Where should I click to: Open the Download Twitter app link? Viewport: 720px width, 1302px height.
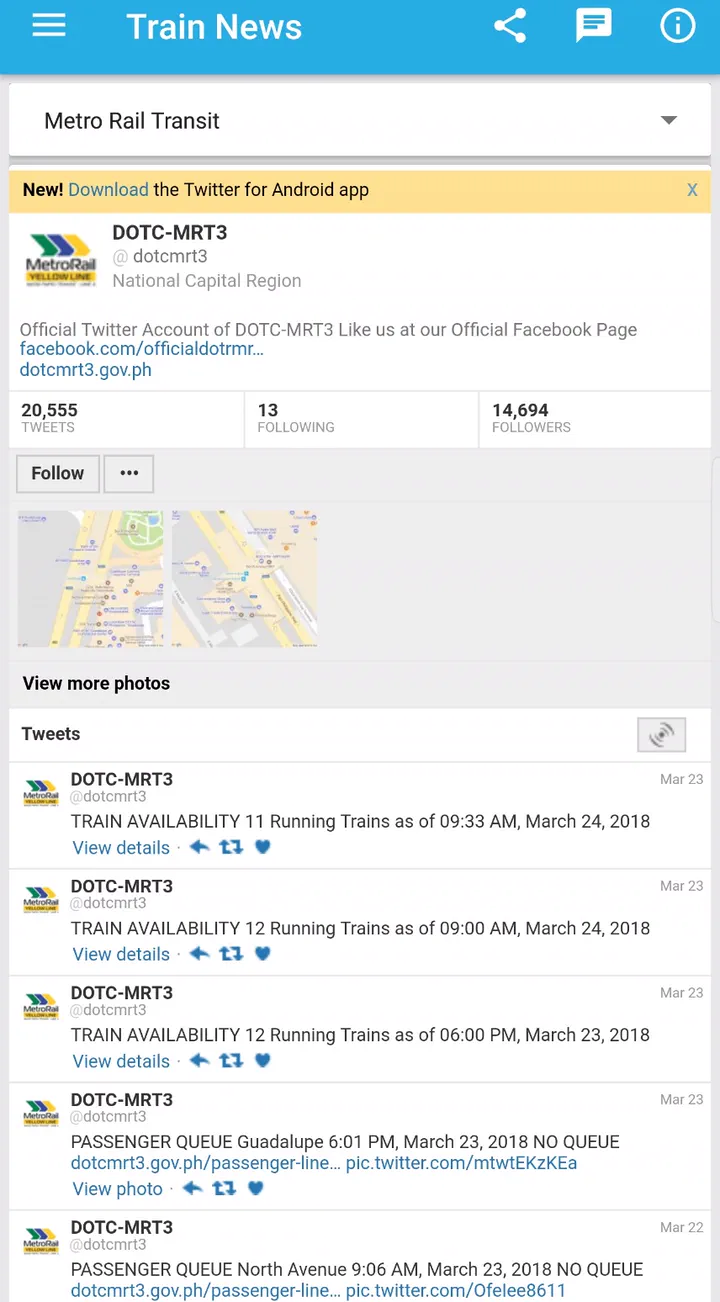pos(108,190)
